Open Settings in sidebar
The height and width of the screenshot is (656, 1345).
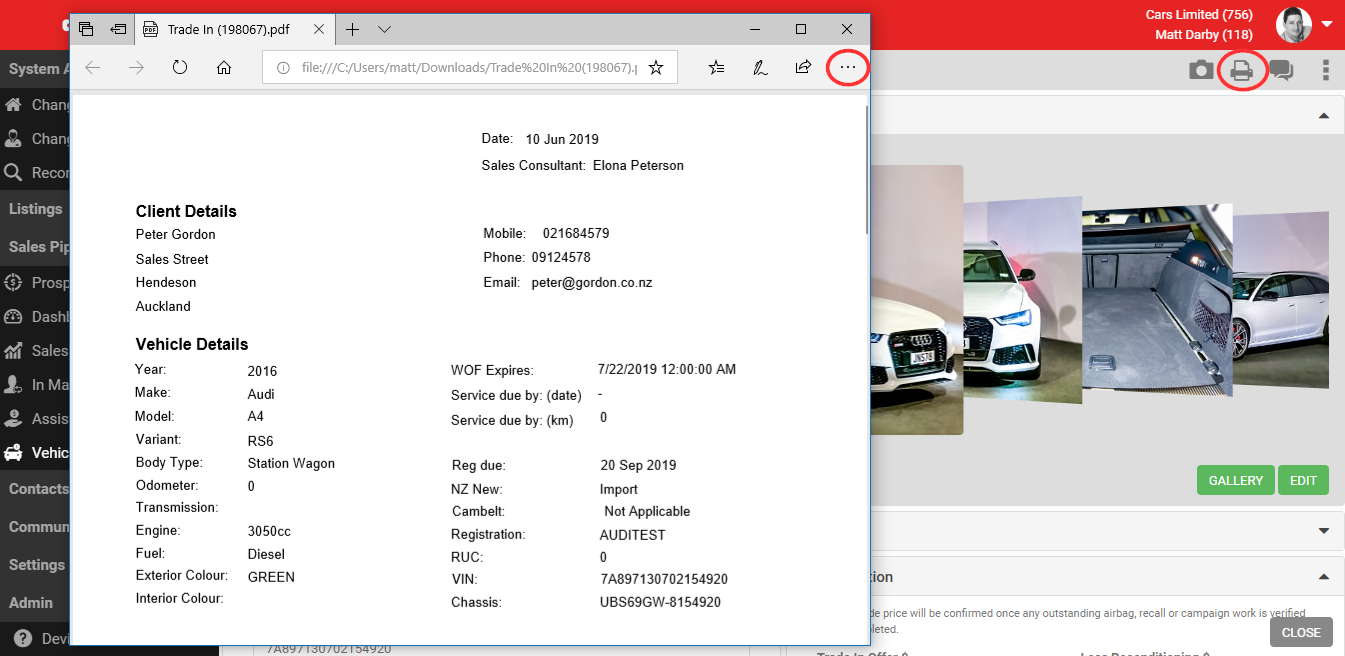coord(35,565)
